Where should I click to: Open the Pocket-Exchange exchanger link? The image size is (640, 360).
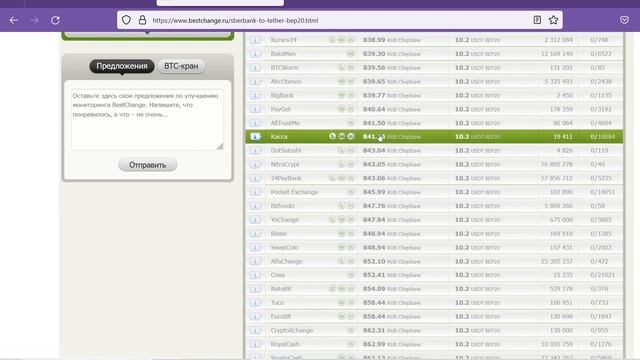pos(294,192)
